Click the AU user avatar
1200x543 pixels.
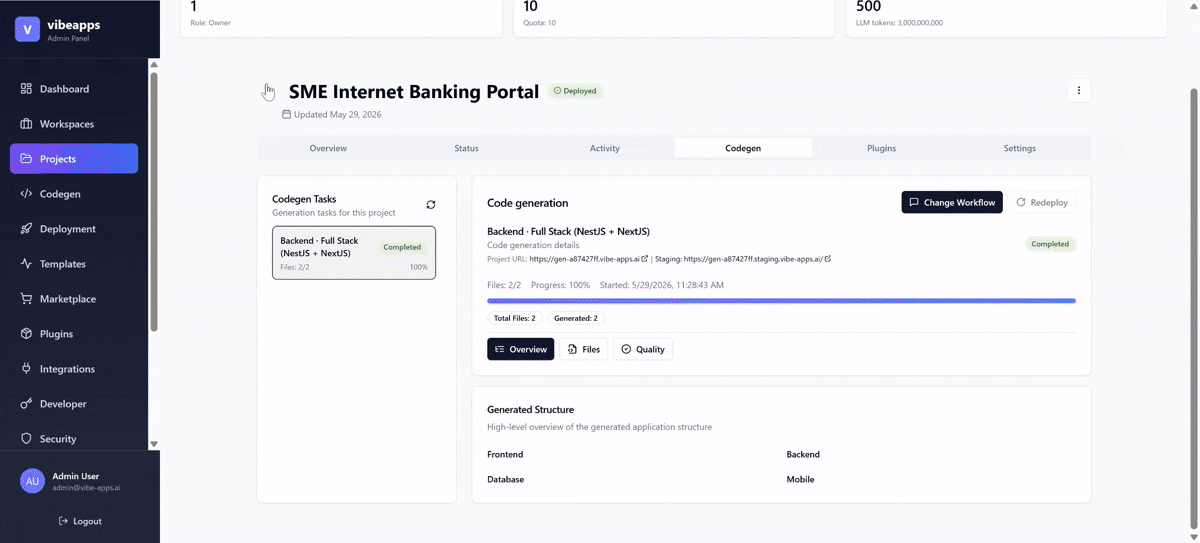coord(32,481)
